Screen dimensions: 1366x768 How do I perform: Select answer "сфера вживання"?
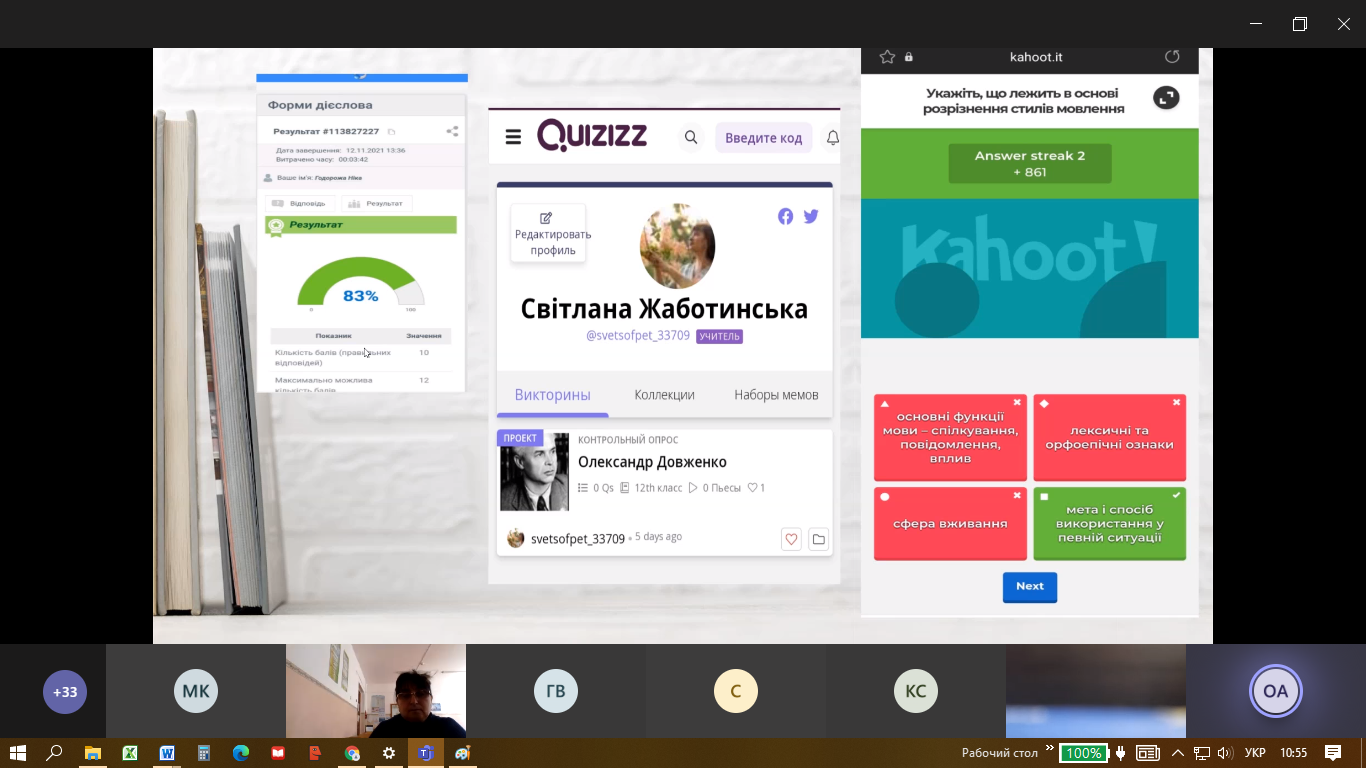pyautogui.click(x=950, y=524)
